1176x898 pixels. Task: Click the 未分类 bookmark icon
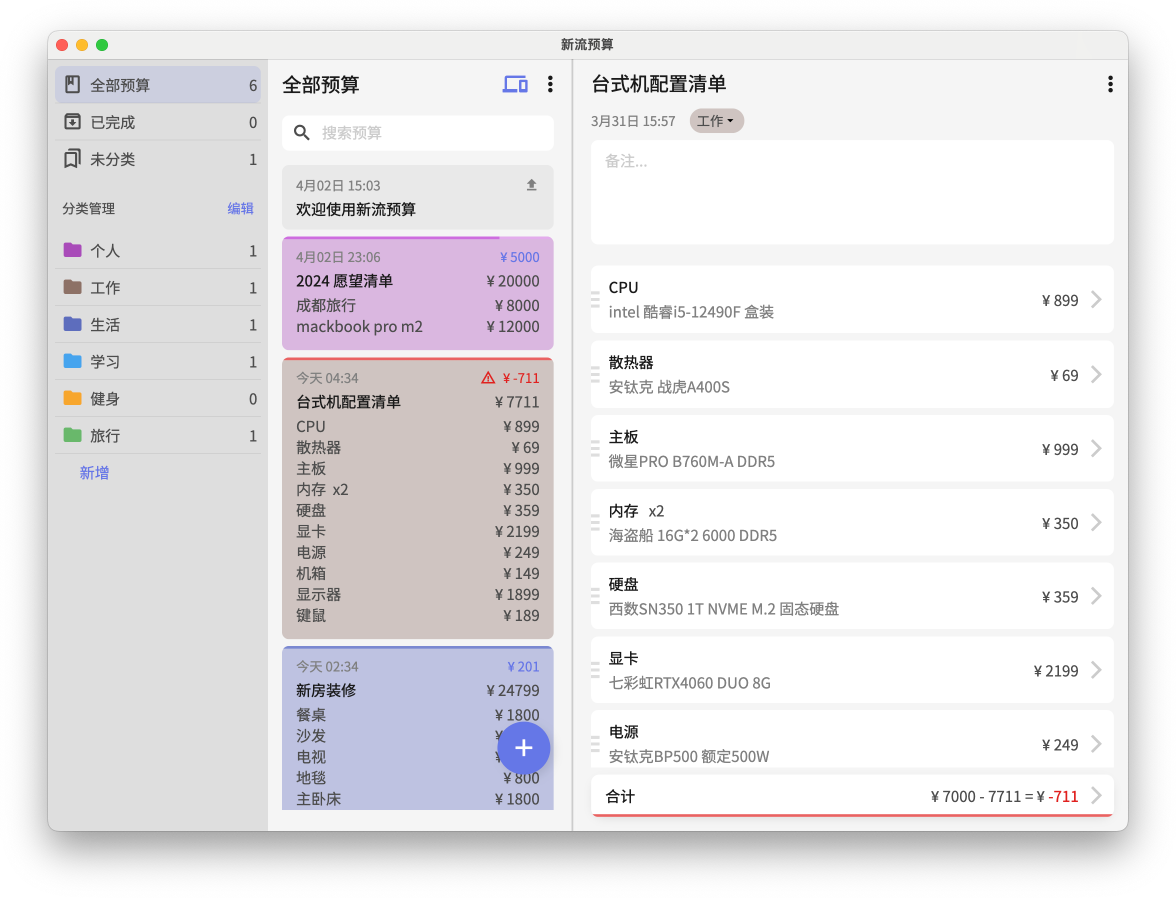72,158
